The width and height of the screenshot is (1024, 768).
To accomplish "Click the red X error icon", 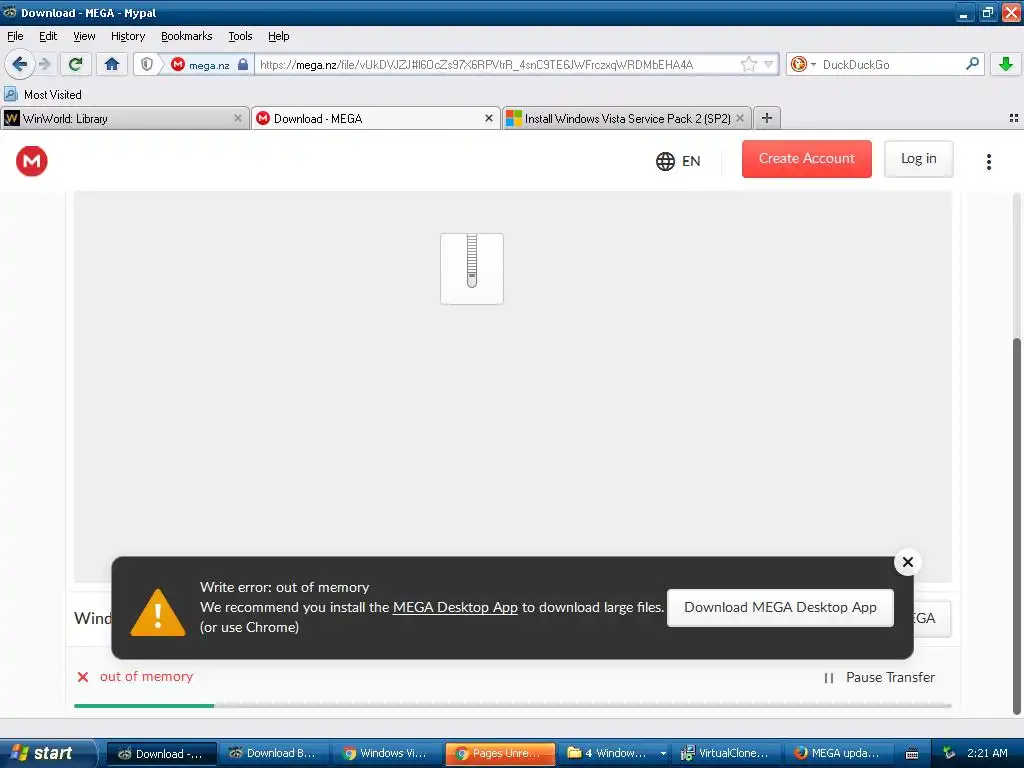I will [83, 677].
